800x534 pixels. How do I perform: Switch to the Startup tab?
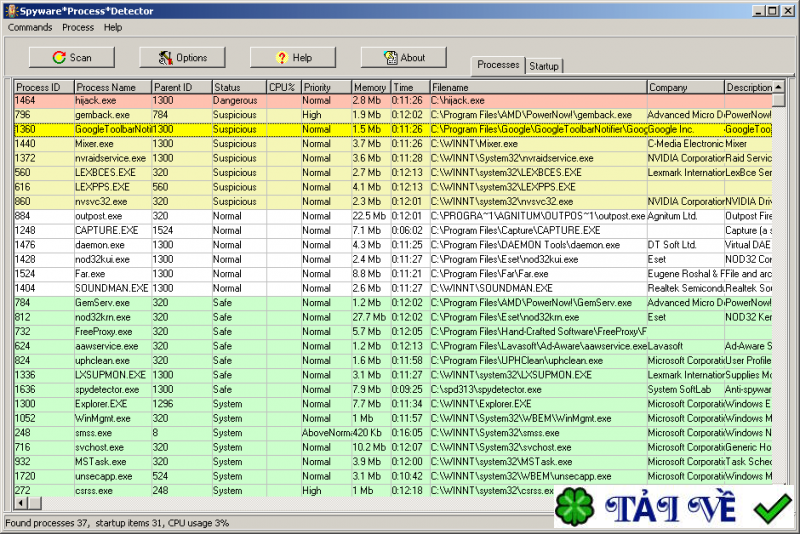(x=544, y=66)
